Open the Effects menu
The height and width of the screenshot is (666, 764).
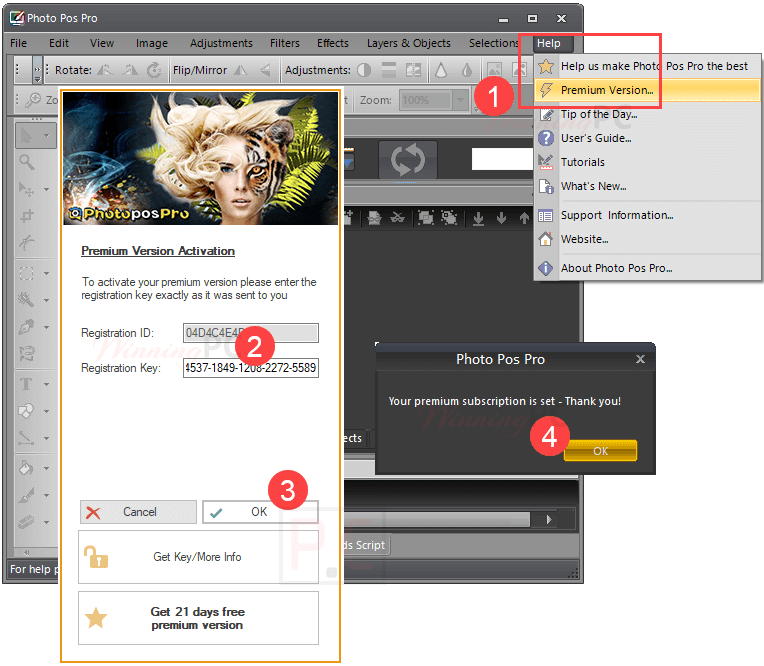[333, 43]
